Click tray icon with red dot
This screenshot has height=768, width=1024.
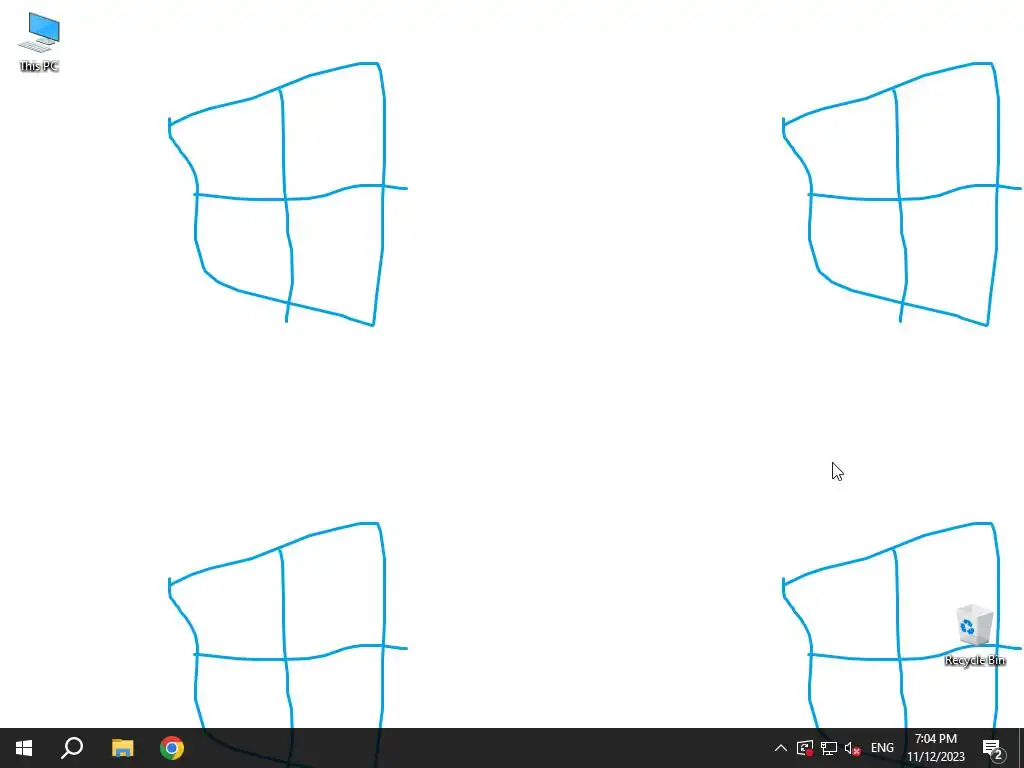(x=805, y=748)
